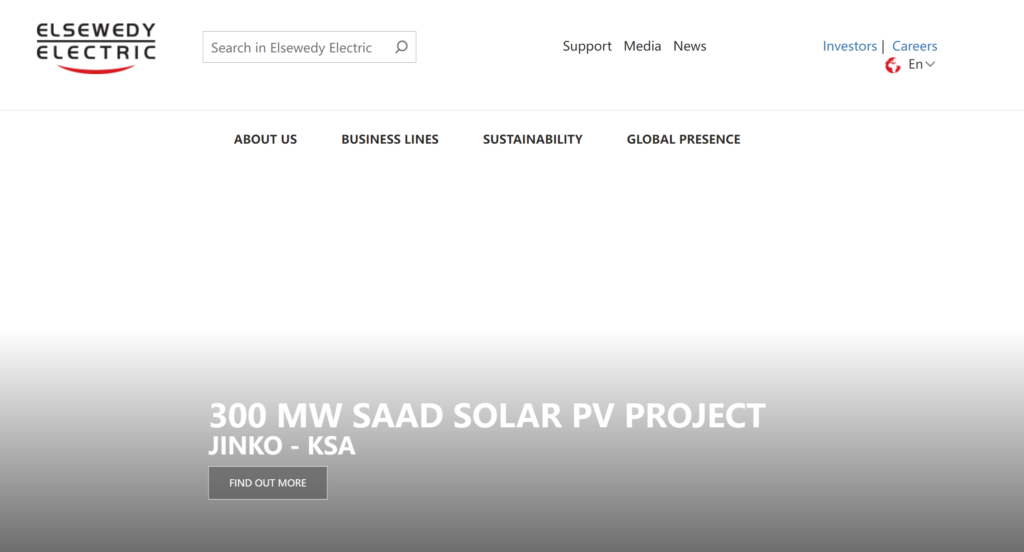Focus the Search in Elsewedy Electric field
This screenshot has width=1024, height=552.
tap(309, 47)
